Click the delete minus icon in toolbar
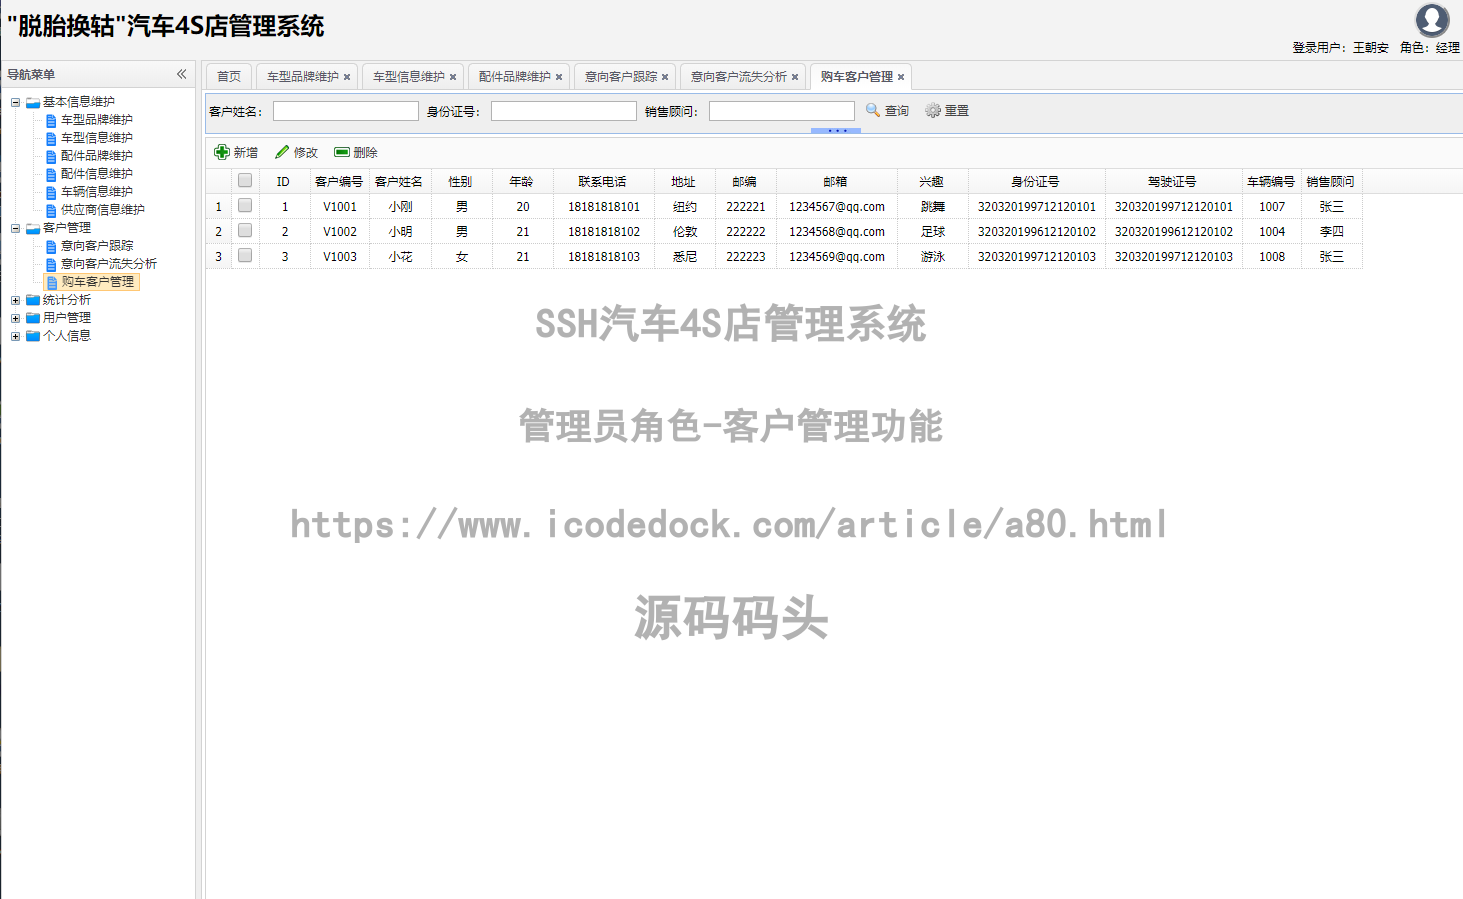 pos(342,152)
